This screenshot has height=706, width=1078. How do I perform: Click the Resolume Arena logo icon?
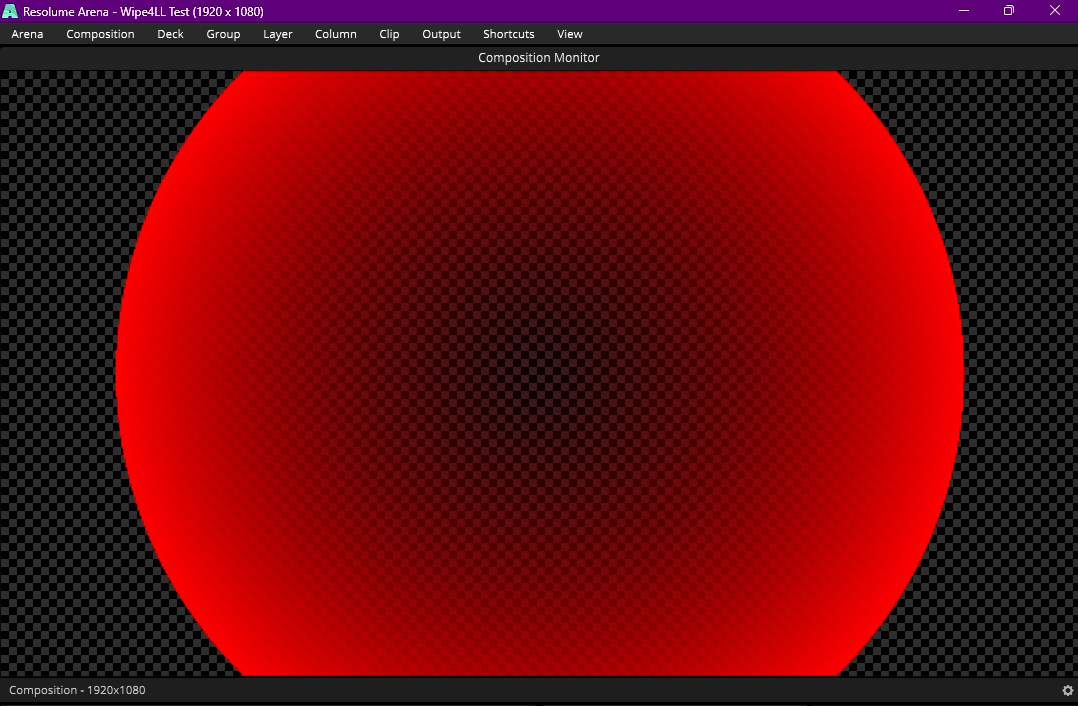[10, 11]
